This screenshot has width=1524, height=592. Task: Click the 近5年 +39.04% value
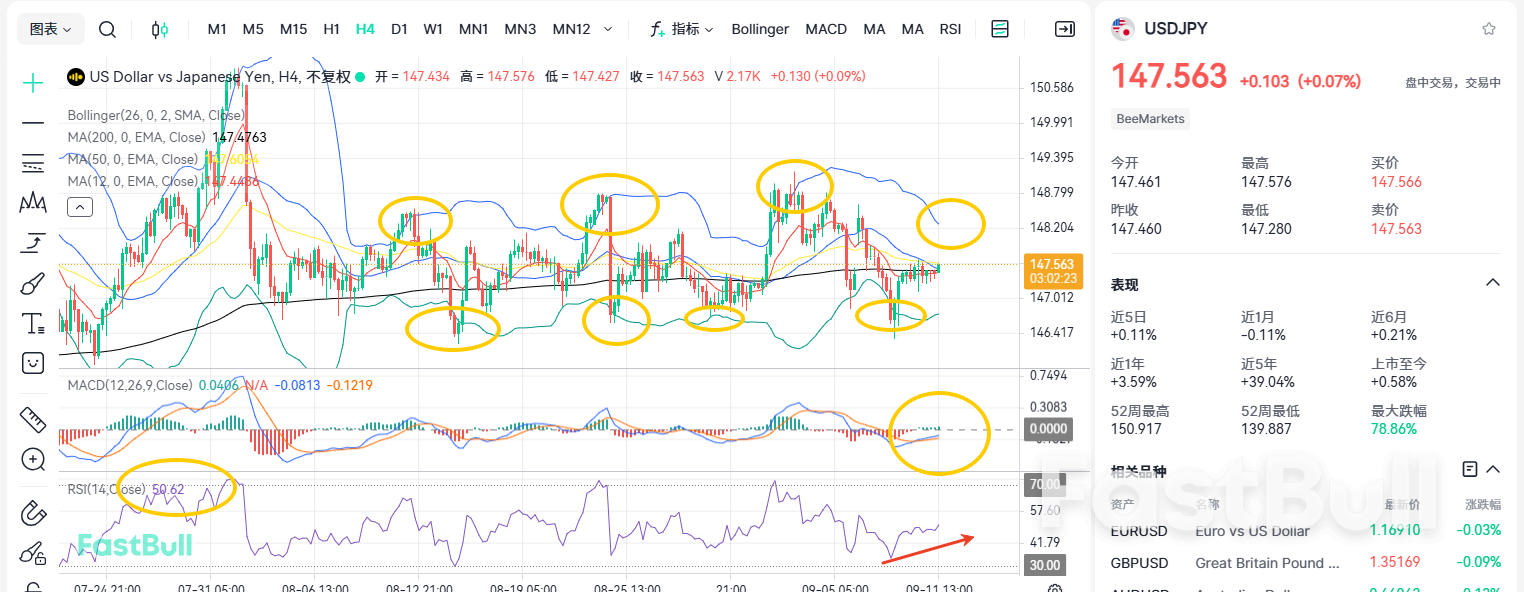click(1268, 382)
